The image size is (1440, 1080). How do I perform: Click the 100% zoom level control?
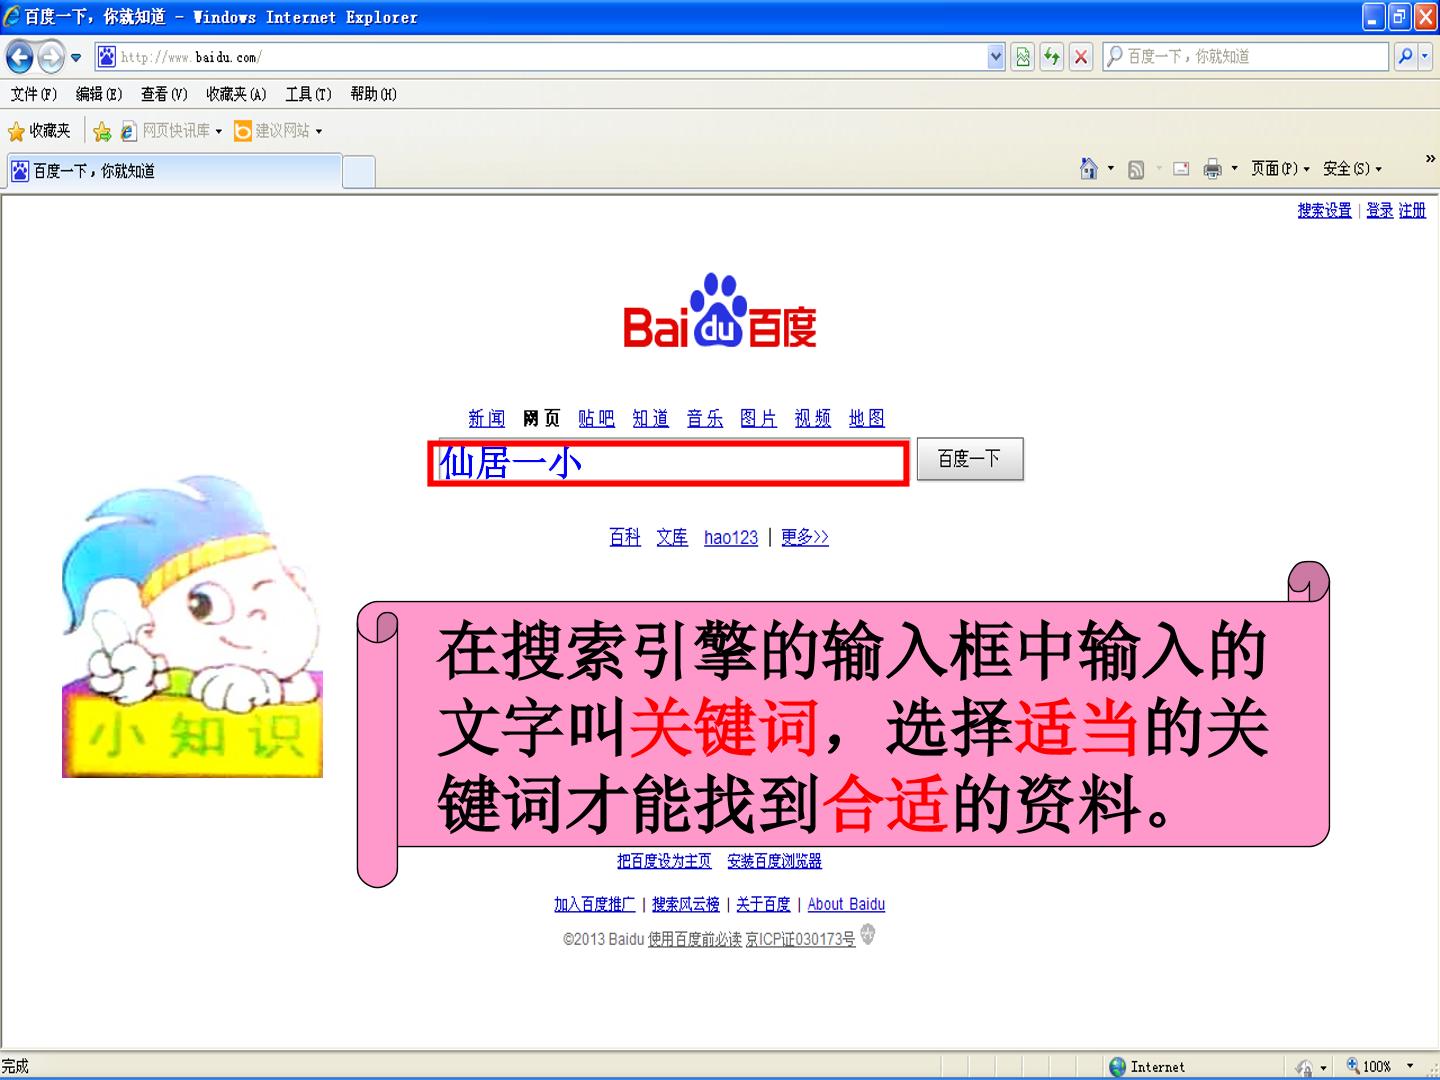coord(1380,1067)
